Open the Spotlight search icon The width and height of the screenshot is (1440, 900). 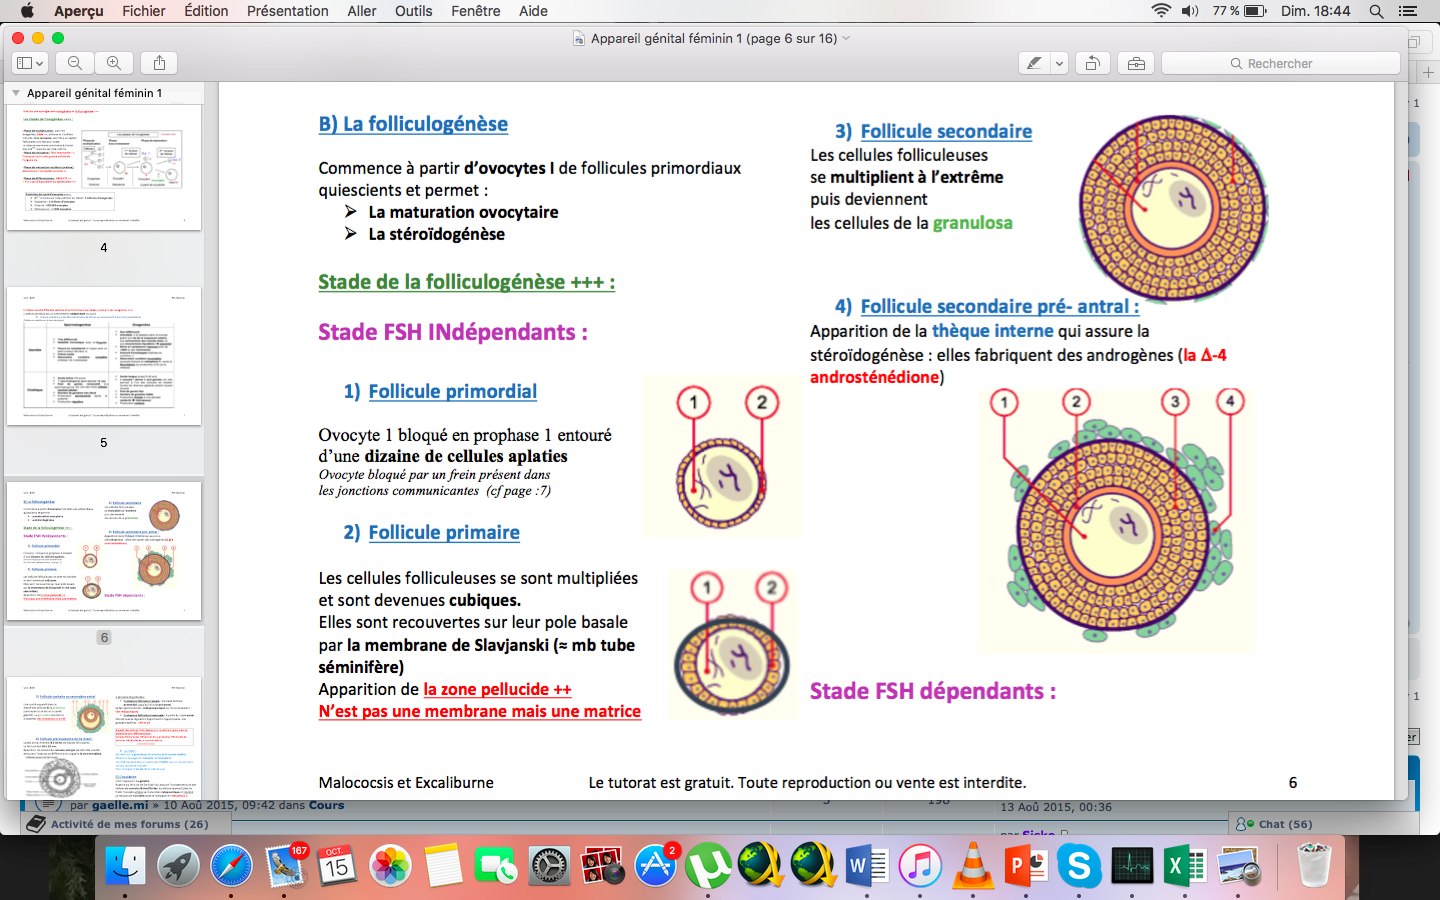tap(1376, 11)
